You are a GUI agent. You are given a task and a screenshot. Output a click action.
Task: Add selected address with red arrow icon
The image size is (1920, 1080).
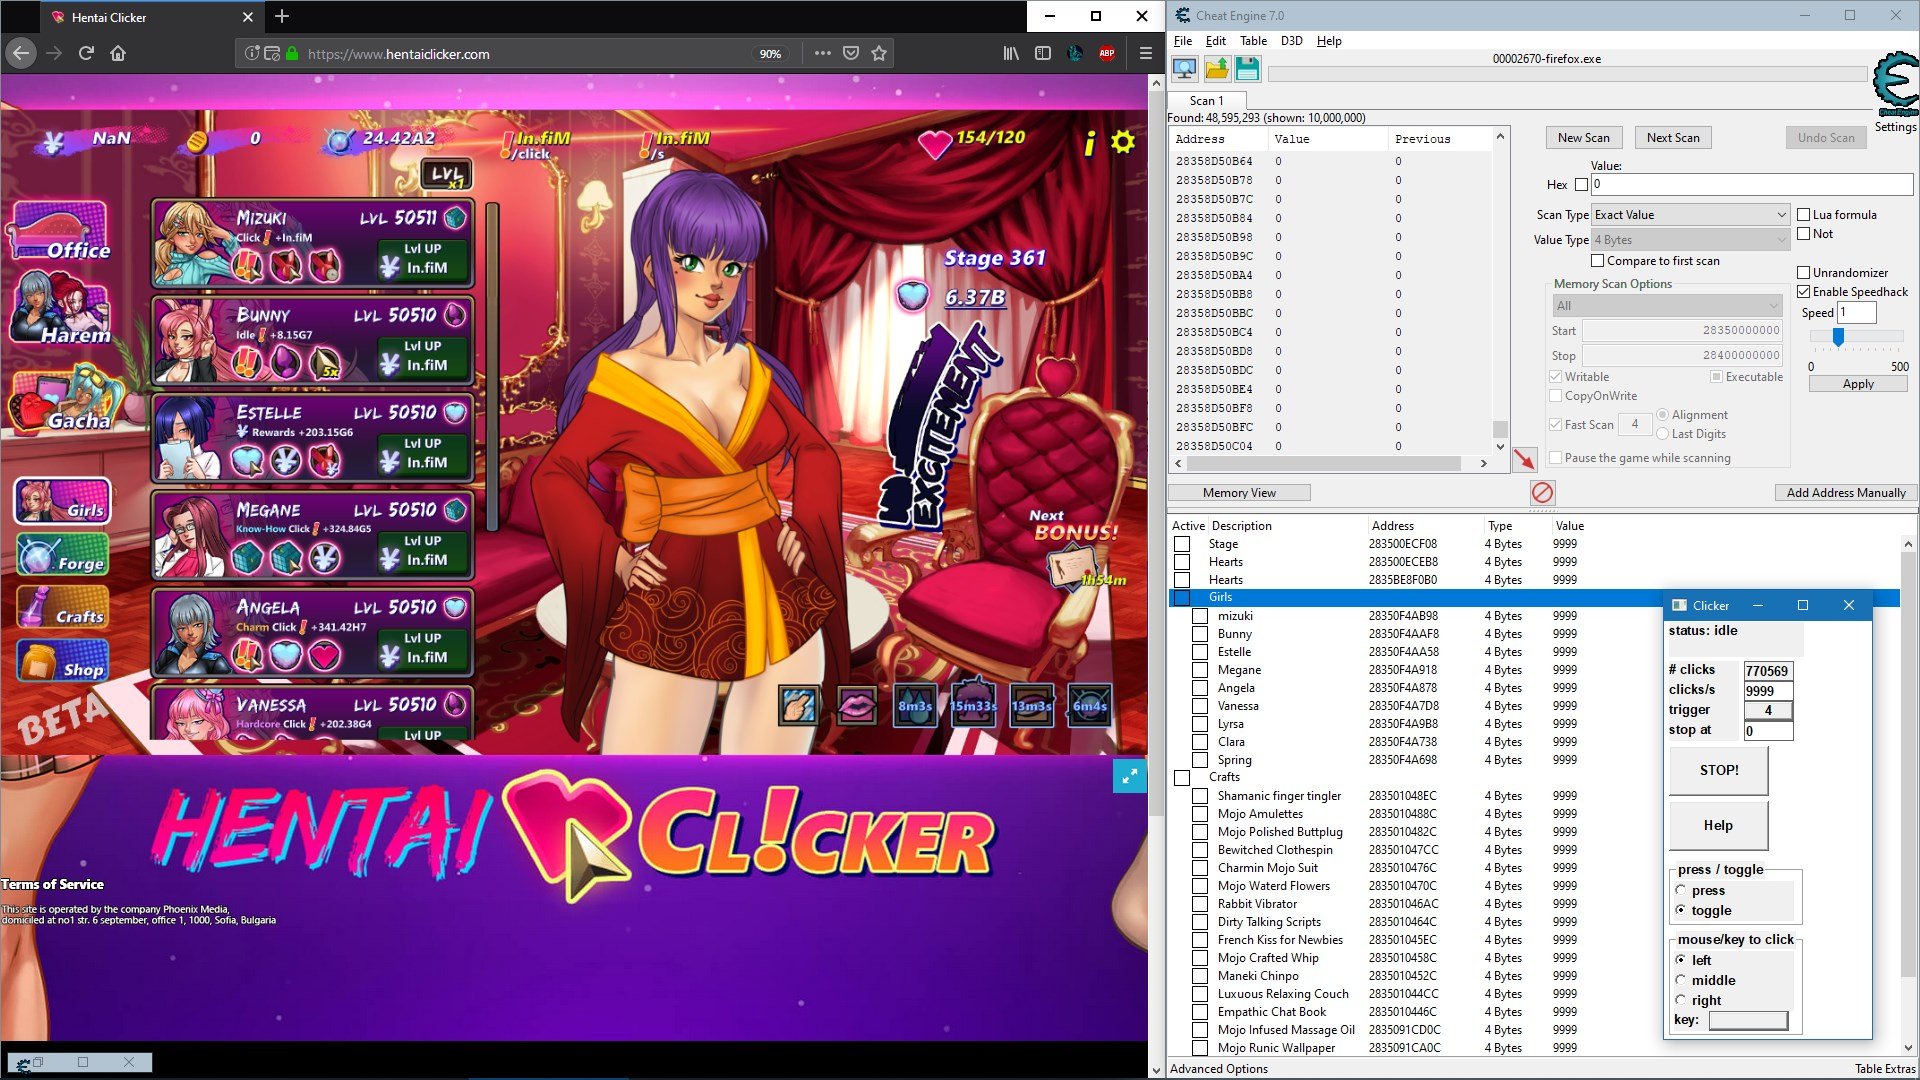tap(1524, 459)
